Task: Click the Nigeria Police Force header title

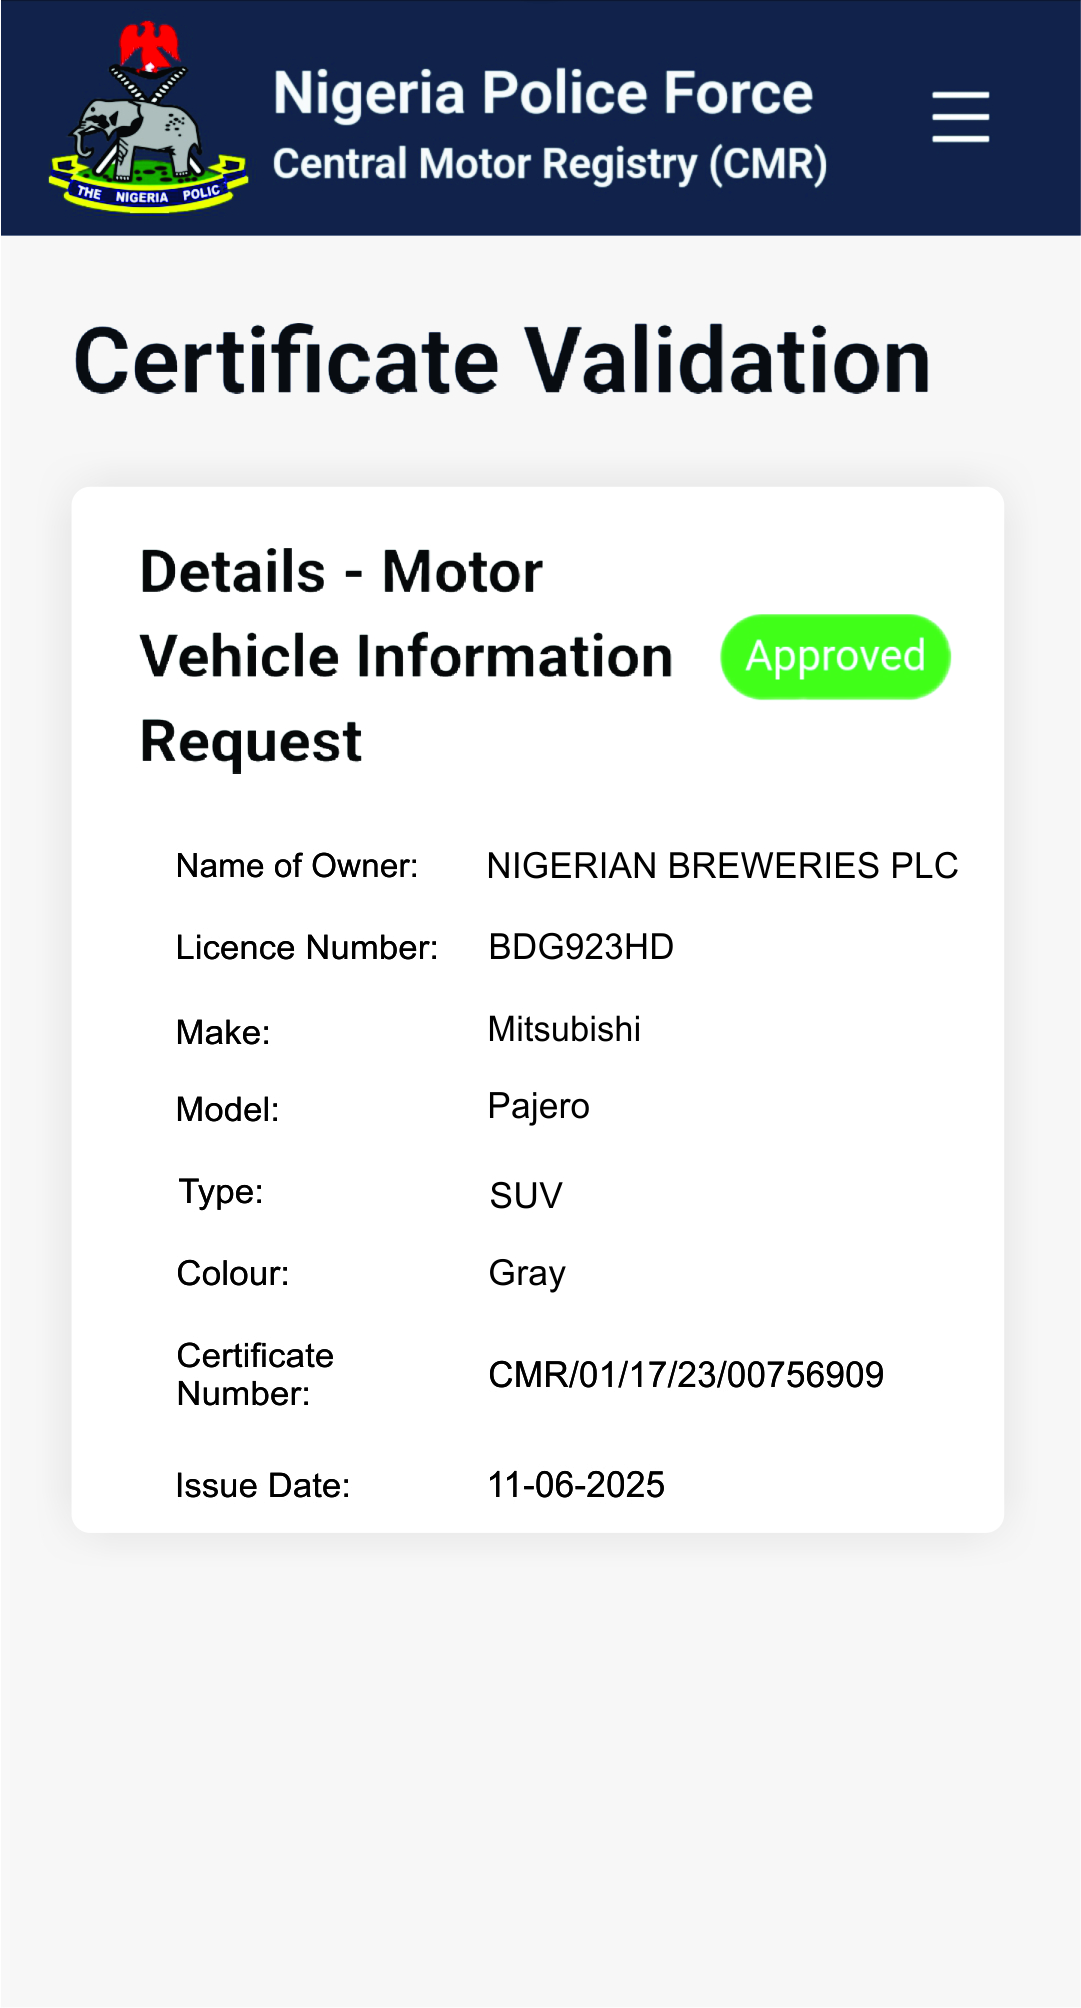Action: (x=543, y=94)
